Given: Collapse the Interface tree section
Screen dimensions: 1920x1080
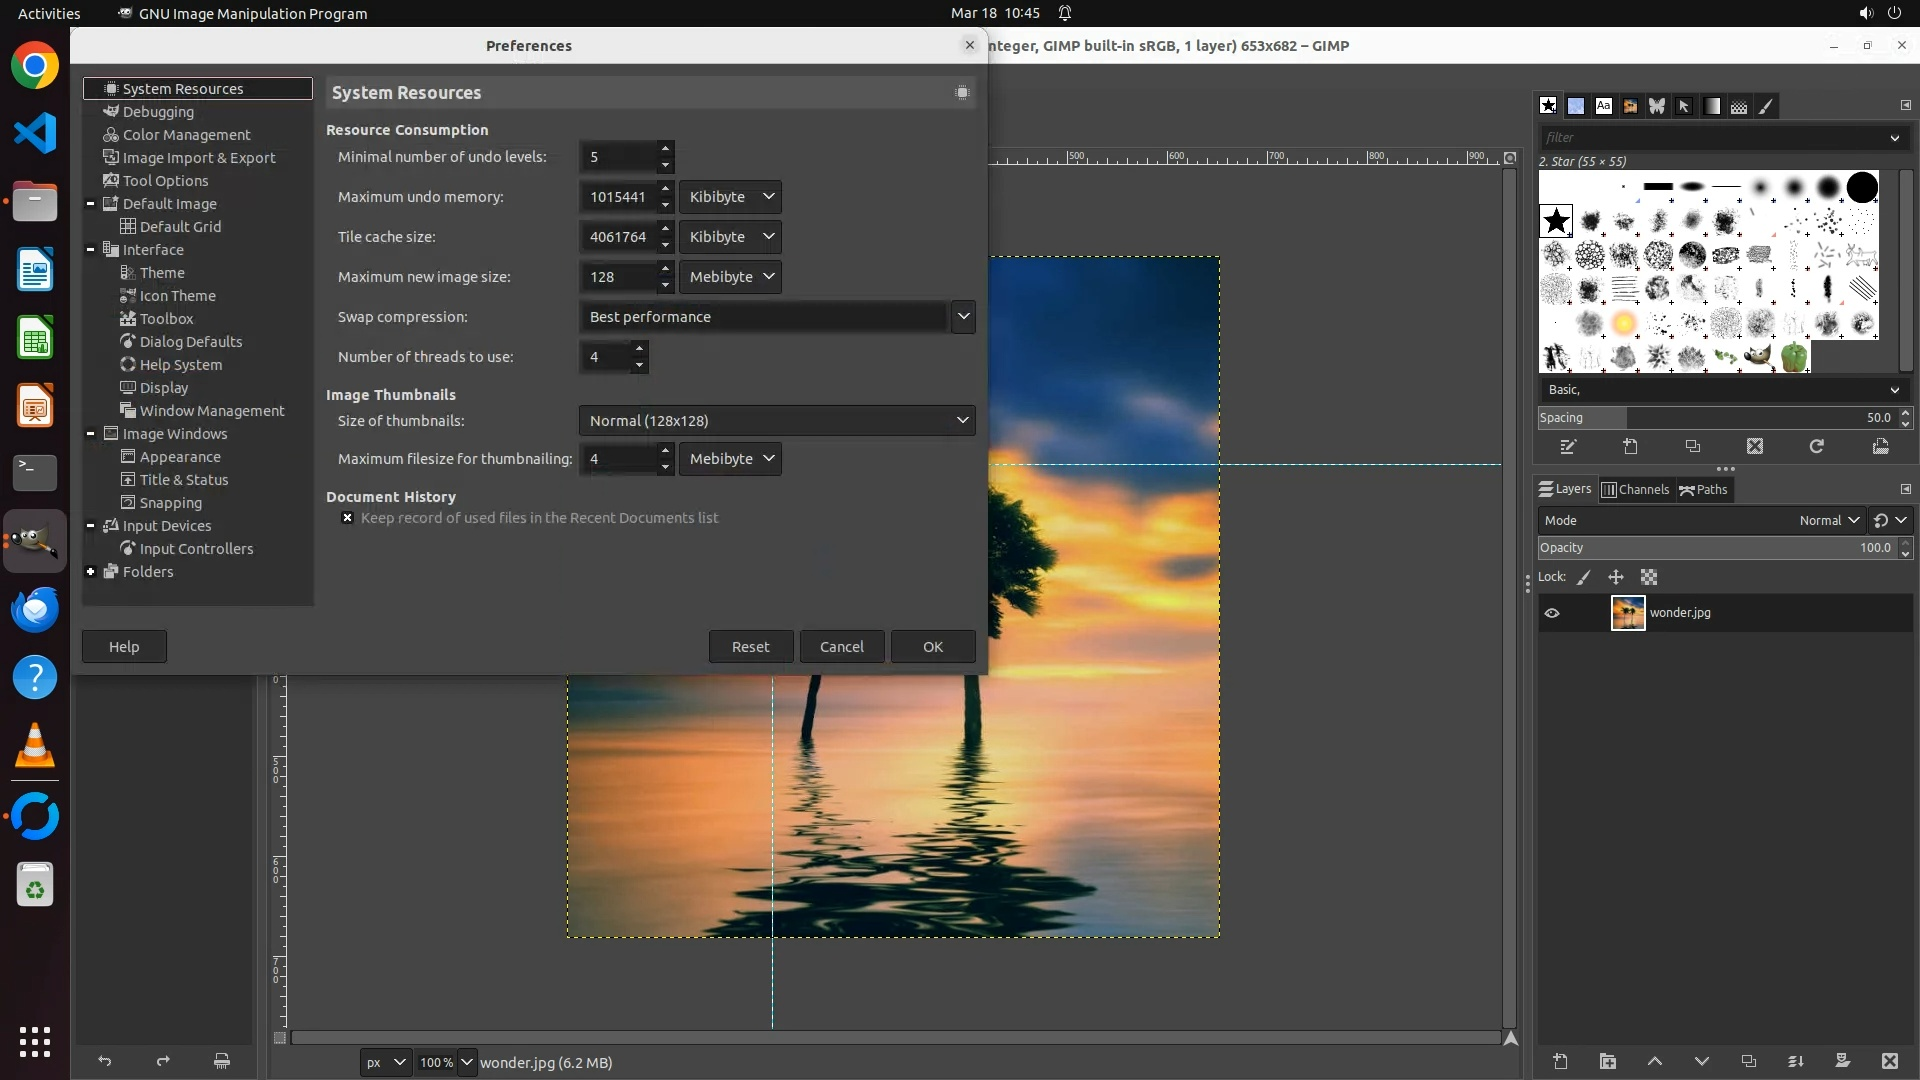Looking at the screenshot, I should click(91, 250).
